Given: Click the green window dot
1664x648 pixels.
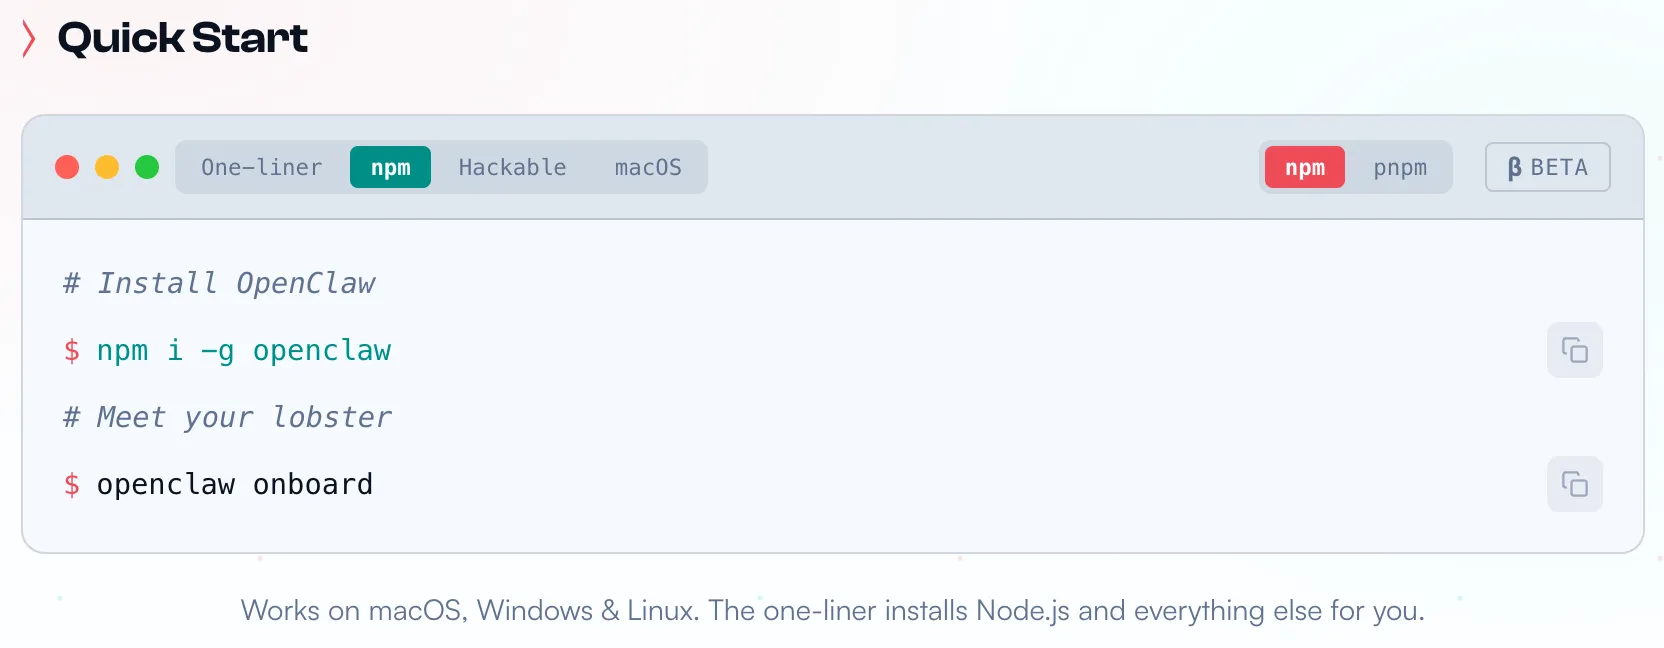Looking at the screenshot, I should (x=147, y=167).
